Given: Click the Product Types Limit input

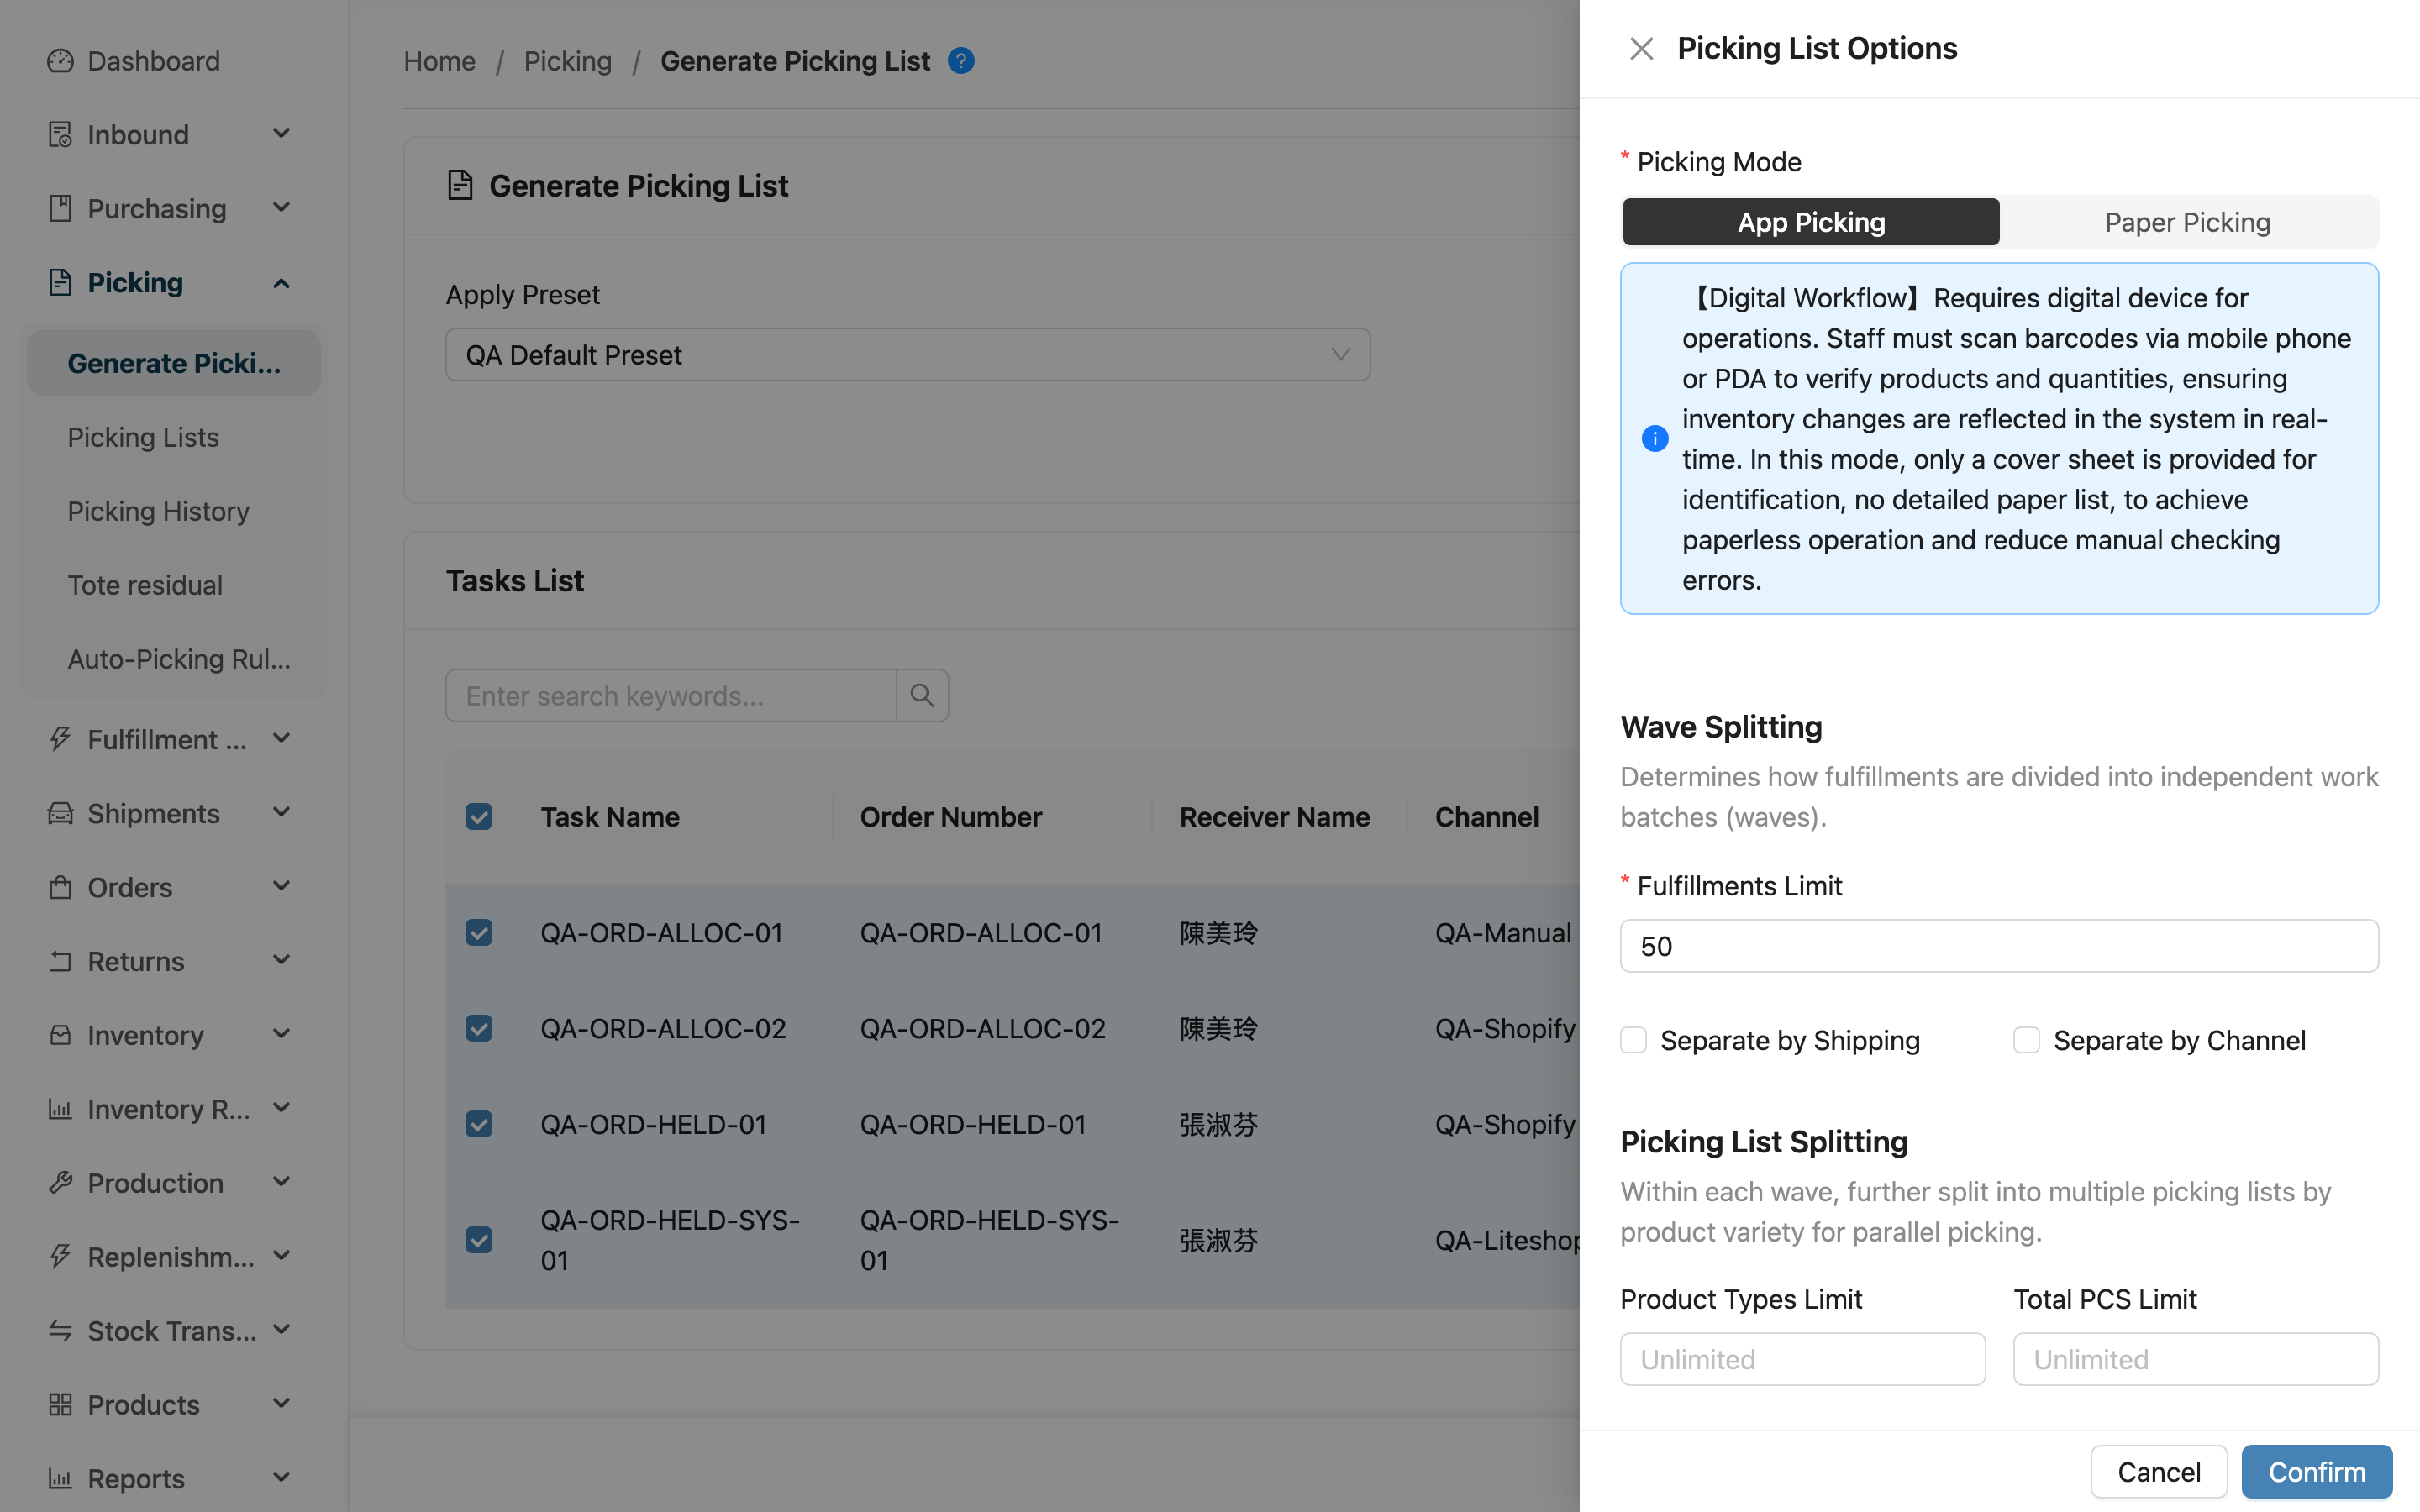Looking at the screenshot, I should (x=1803, y=1359).
